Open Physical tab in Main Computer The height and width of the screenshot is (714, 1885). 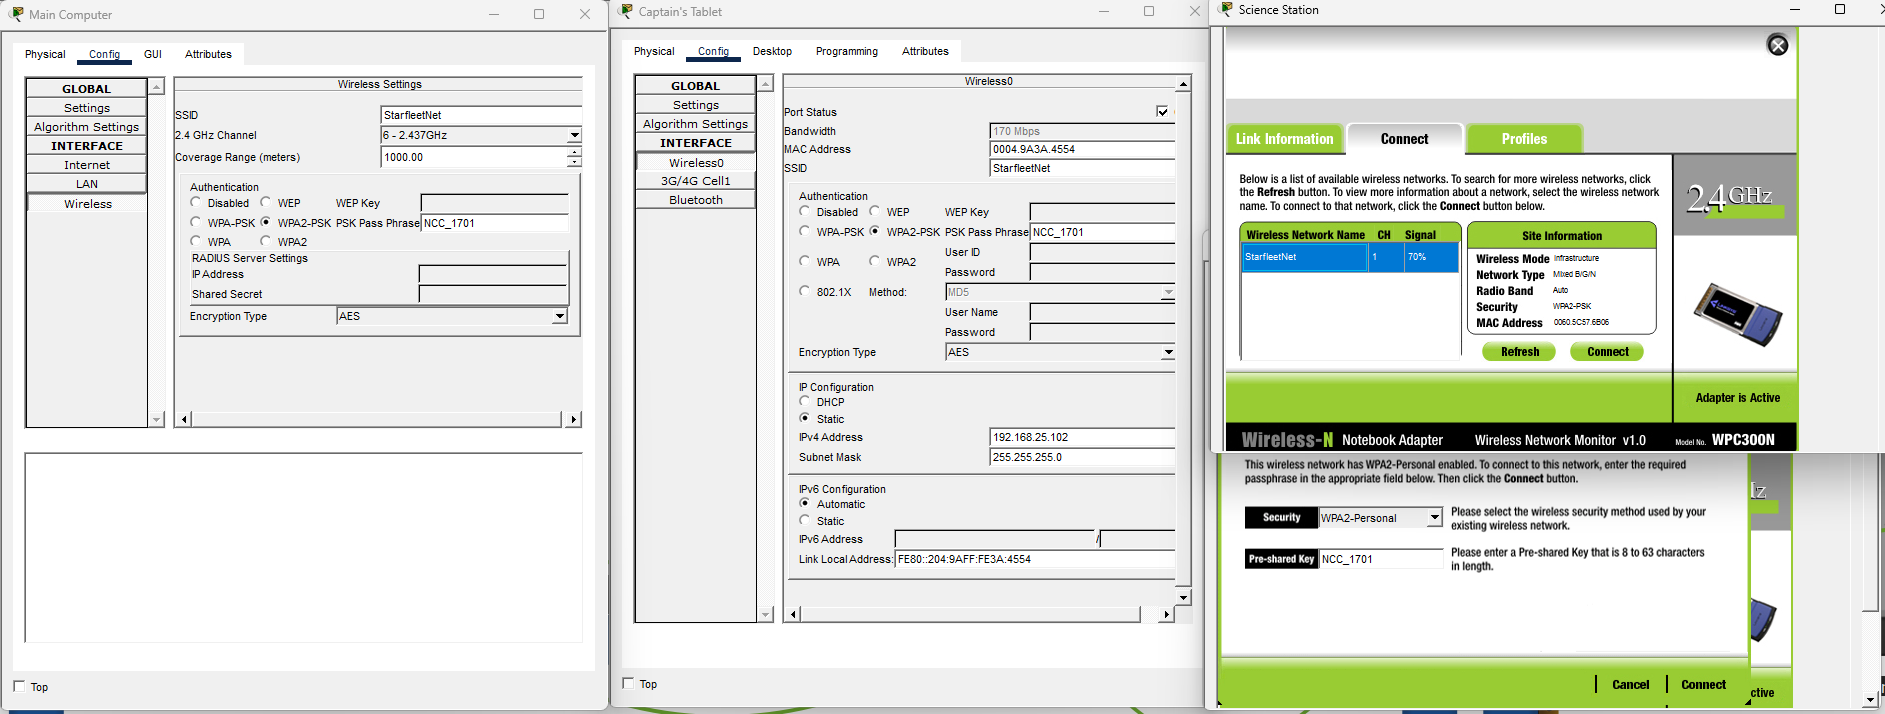click(45, 54)
